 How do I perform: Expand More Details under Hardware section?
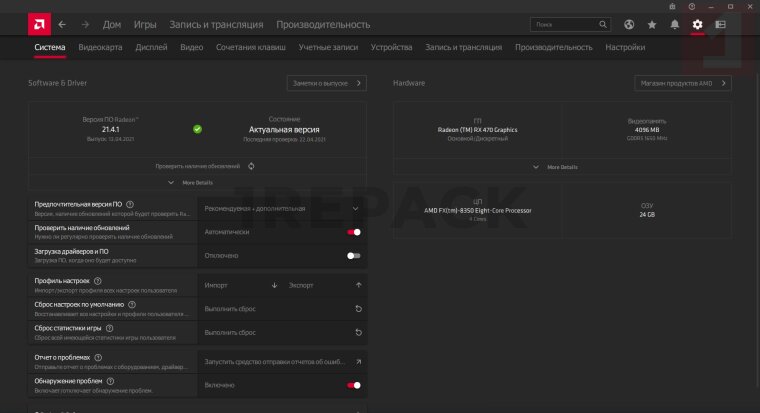pos(561,167)
